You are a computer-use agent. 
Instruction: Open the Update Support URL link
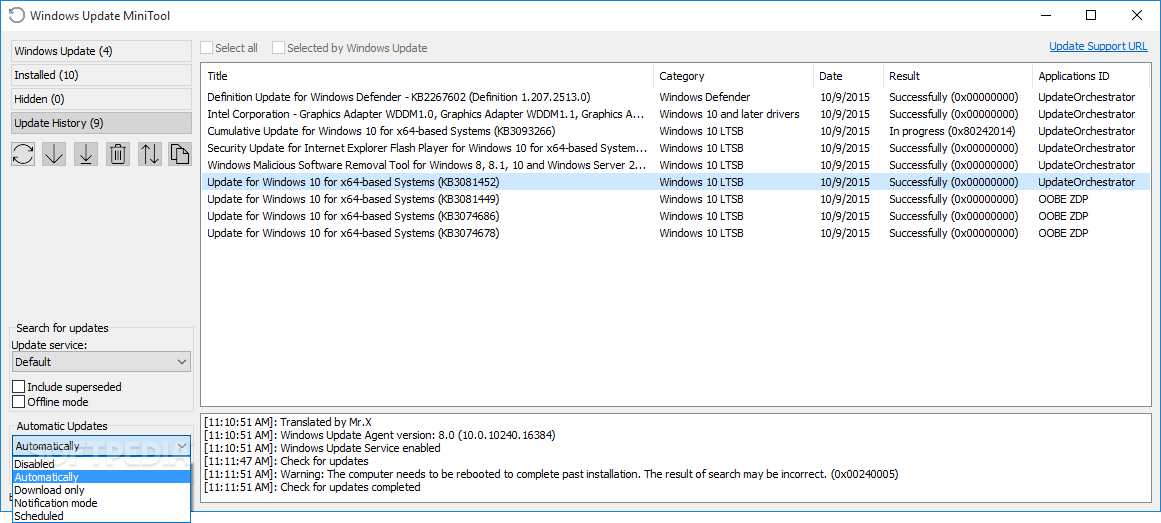click(1098, 46)
